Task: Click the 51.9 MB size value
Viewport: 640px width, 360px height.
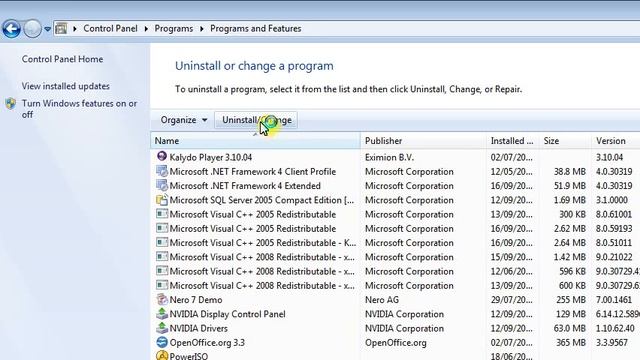Action: pos(569,186)
